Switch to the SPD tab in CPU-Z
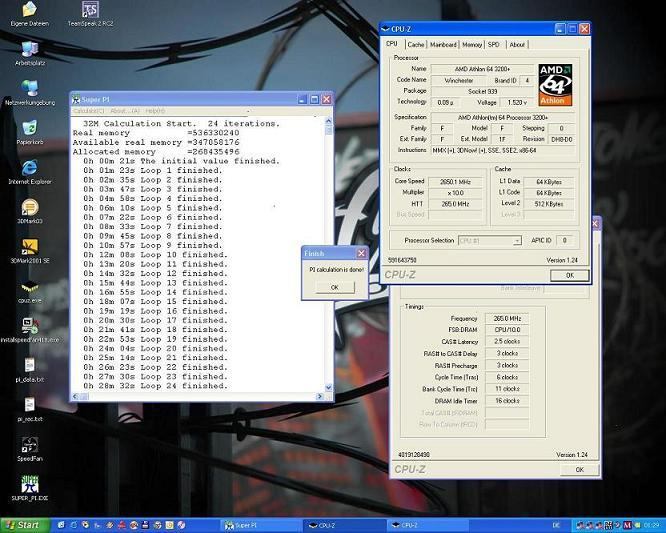The width and height of the screenshot is (666, 533). [494, 45]
